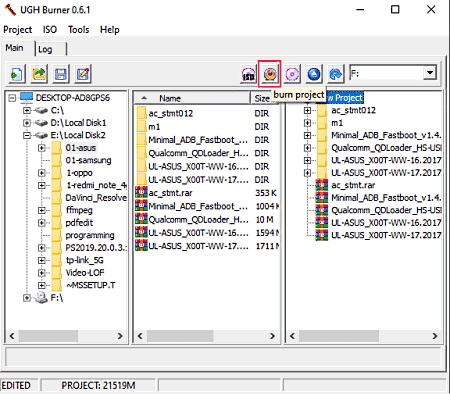Screen dimensions: 450x394
Task: Switch to the Main tab
Action: coord(15,48)
